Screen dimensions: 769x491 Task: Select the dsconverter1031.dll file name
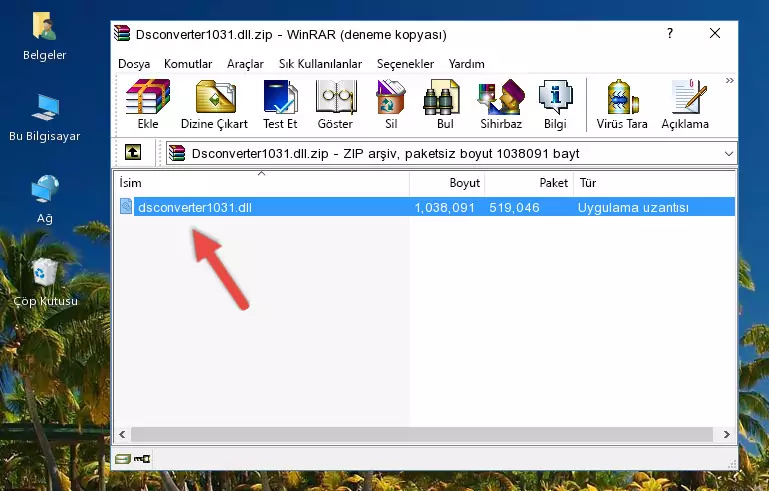[195, 207]
